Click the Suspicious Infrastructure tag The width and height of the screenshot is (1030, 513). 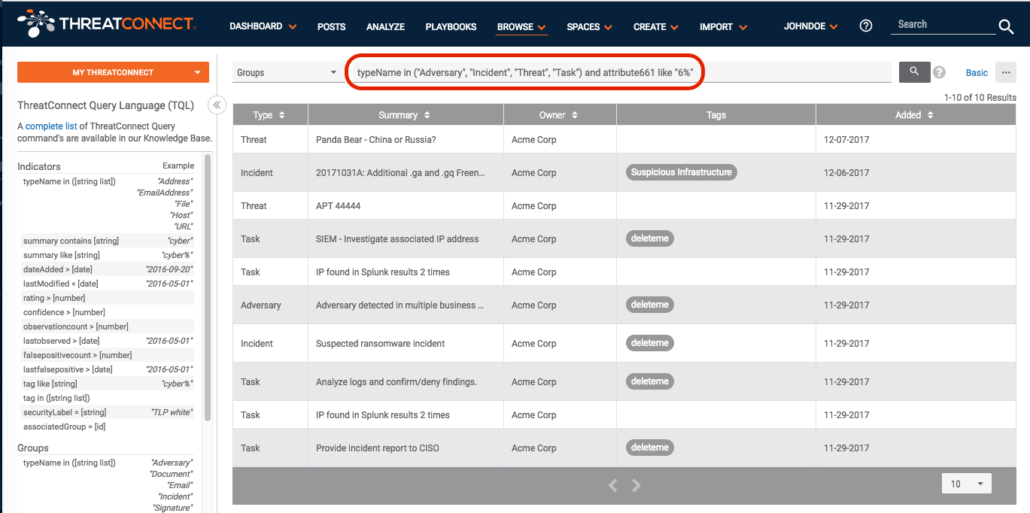(681, 173)
